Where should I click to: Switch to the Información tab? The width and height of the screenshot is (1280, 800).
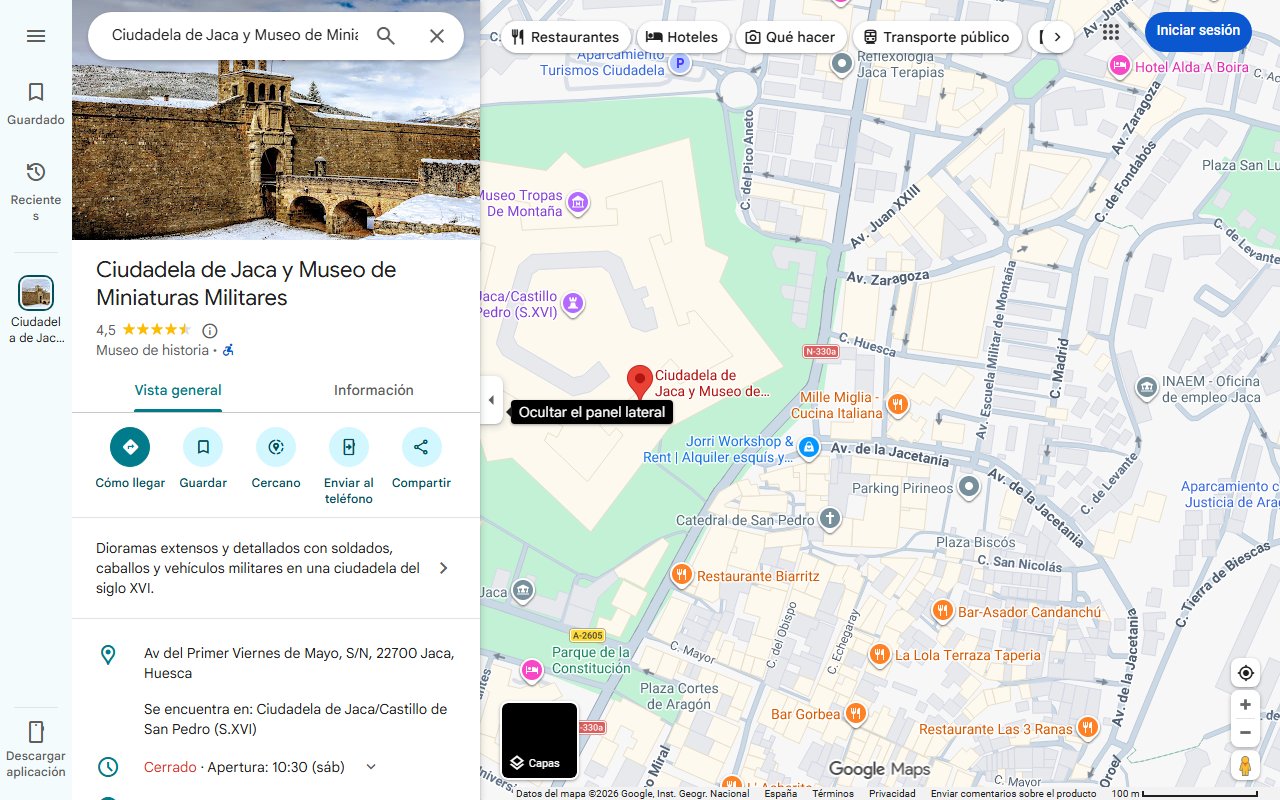pos(373,390)
